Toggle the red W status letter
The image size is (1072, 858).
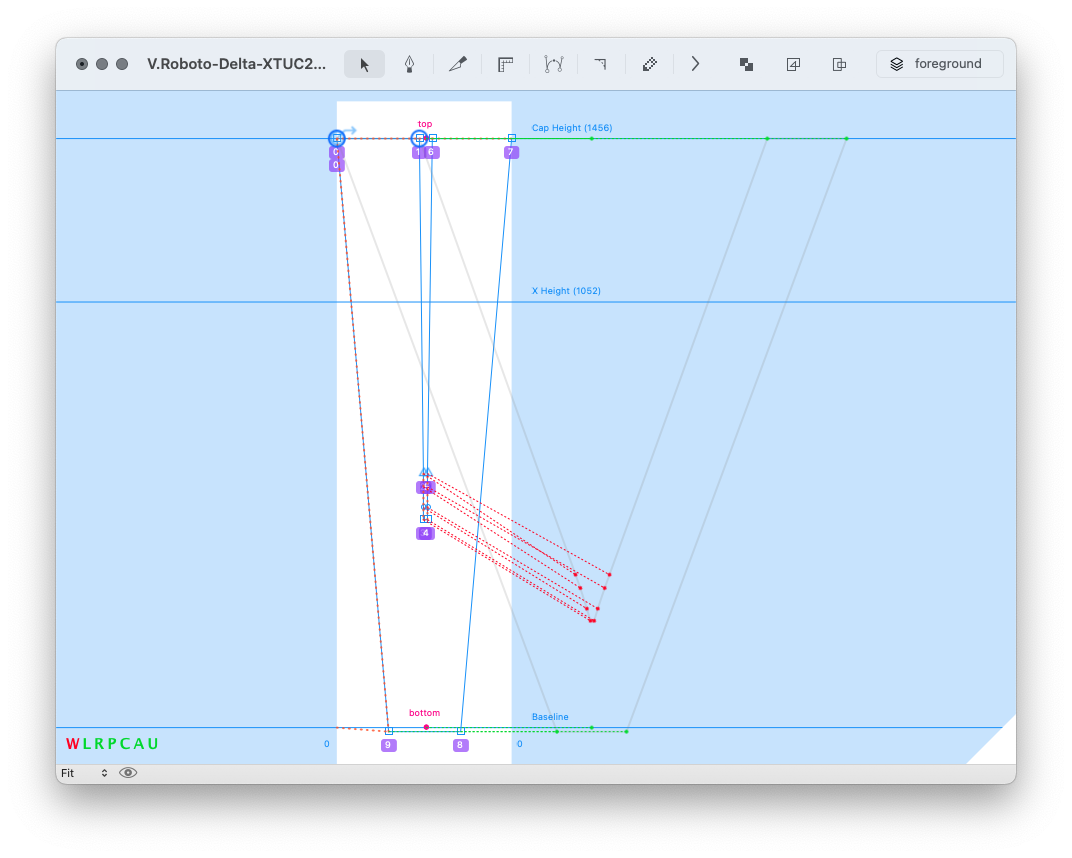(72, 744)
